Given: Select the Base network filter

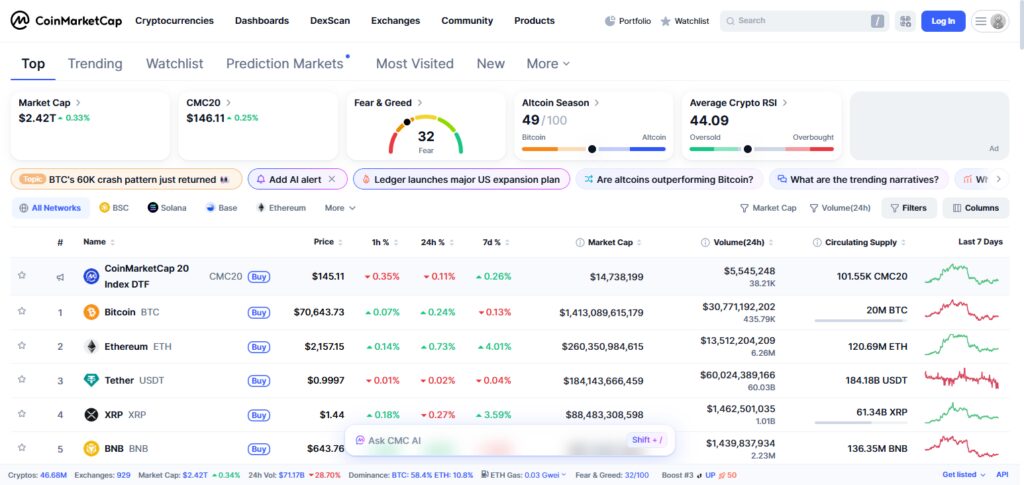Looking at the screenshot, I should click(221, 208).
